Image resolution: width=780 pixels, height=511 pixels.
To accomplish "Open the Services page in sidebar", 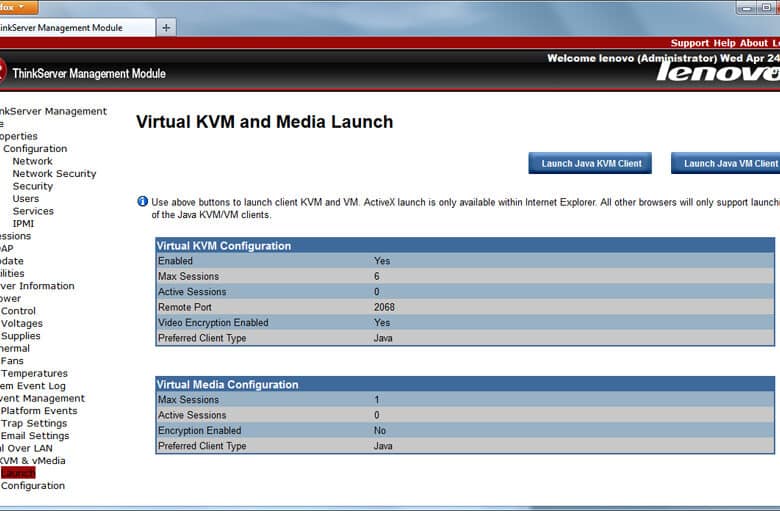I will [33, 211].
